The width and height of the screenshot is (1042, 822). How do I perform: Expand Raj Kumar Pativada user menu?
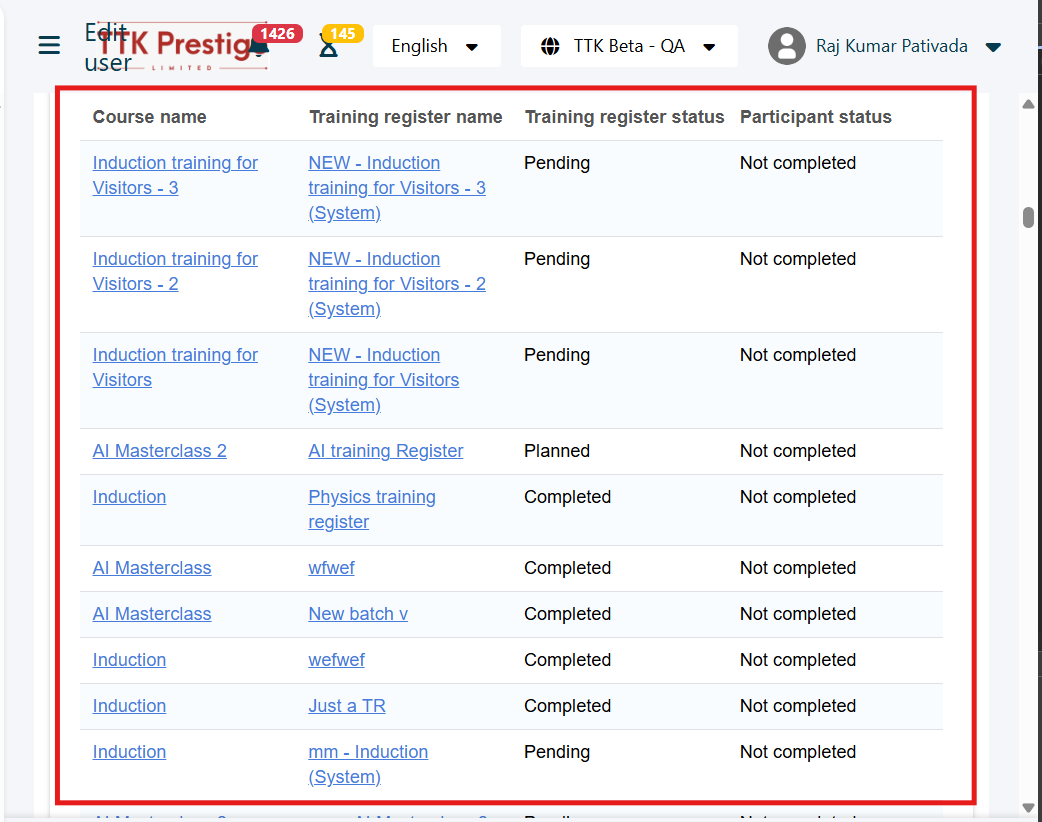point(993,47)
